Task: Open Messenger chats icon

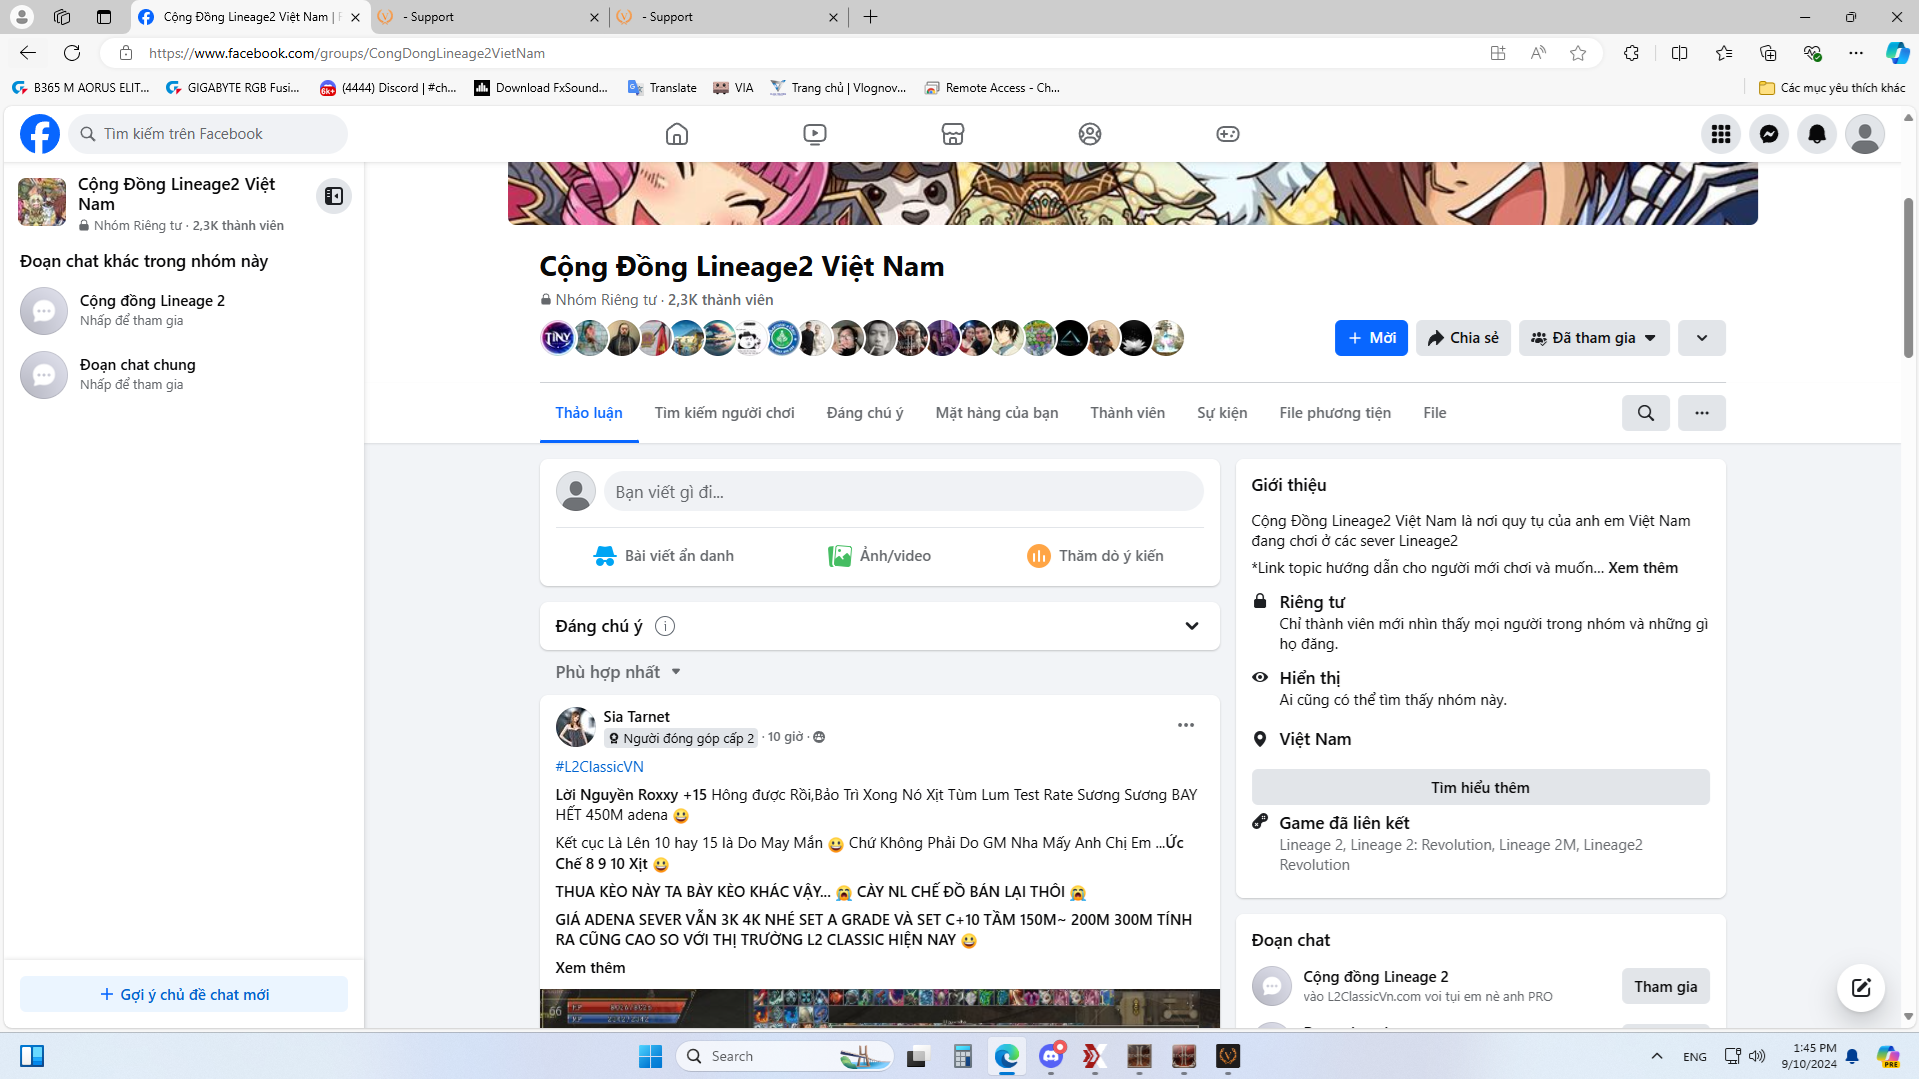Action: tap(1768, 134)
